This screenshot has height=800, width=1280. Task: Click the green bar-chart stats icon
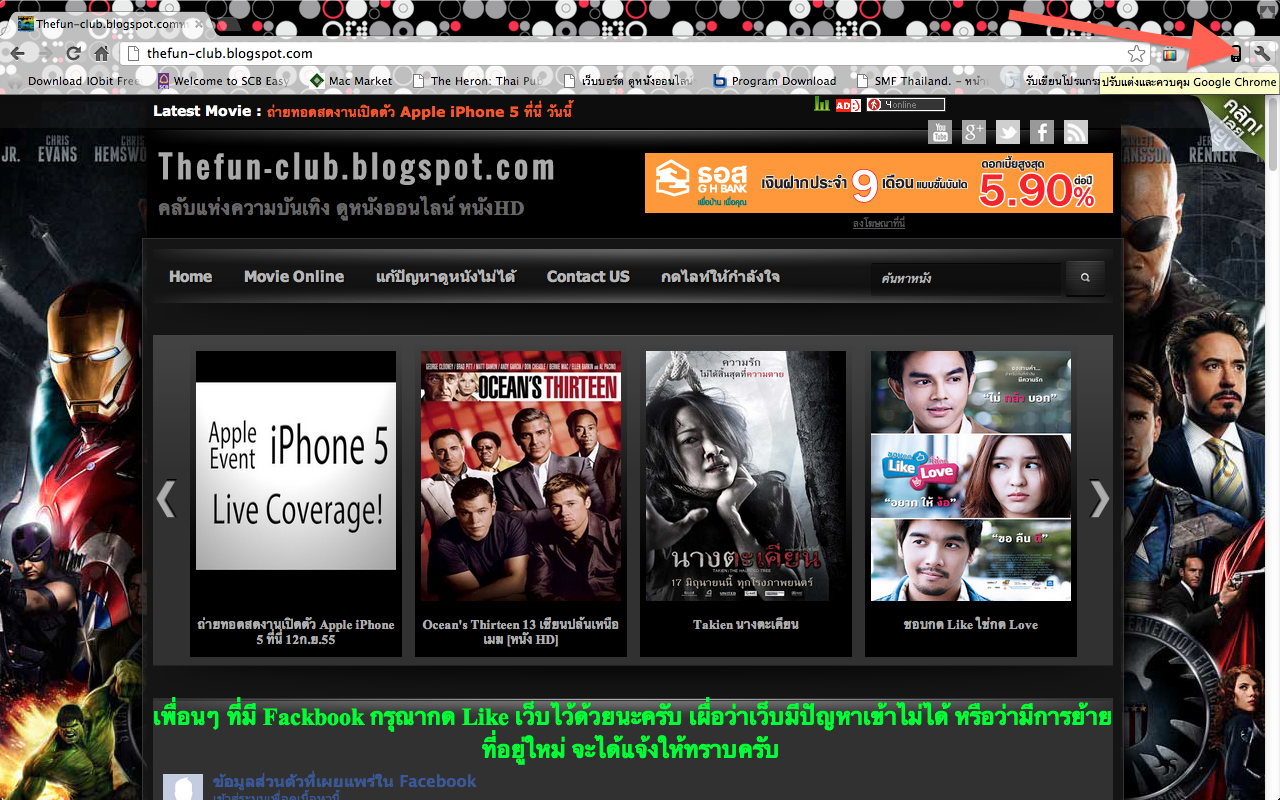(822, 104)
